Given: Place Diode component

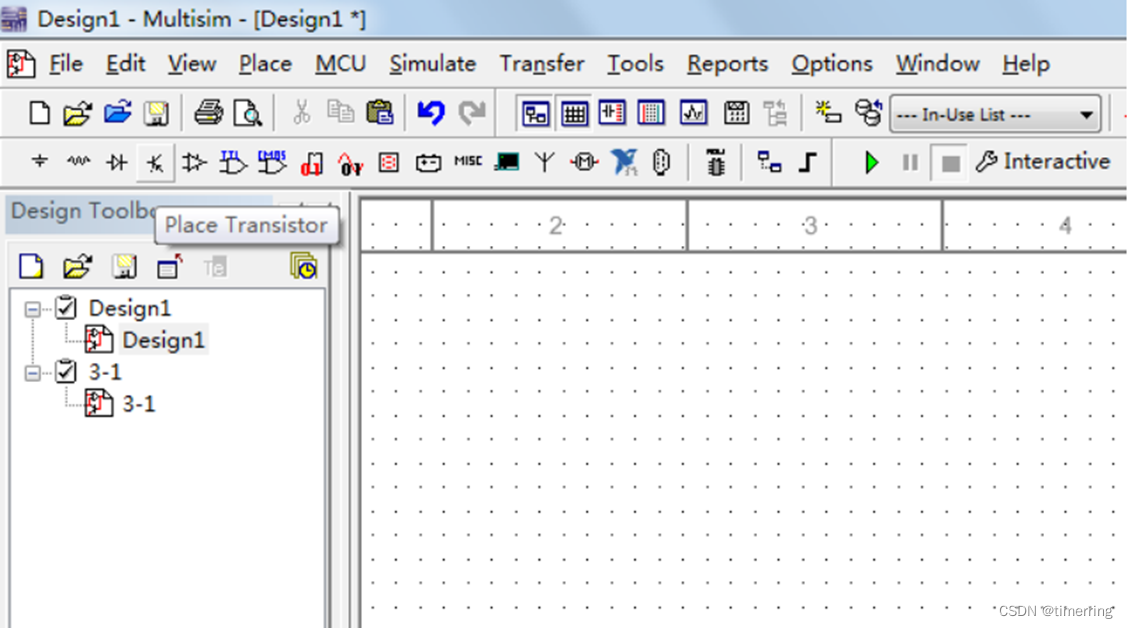Looking at the screenshot, I should coord(117,163).
